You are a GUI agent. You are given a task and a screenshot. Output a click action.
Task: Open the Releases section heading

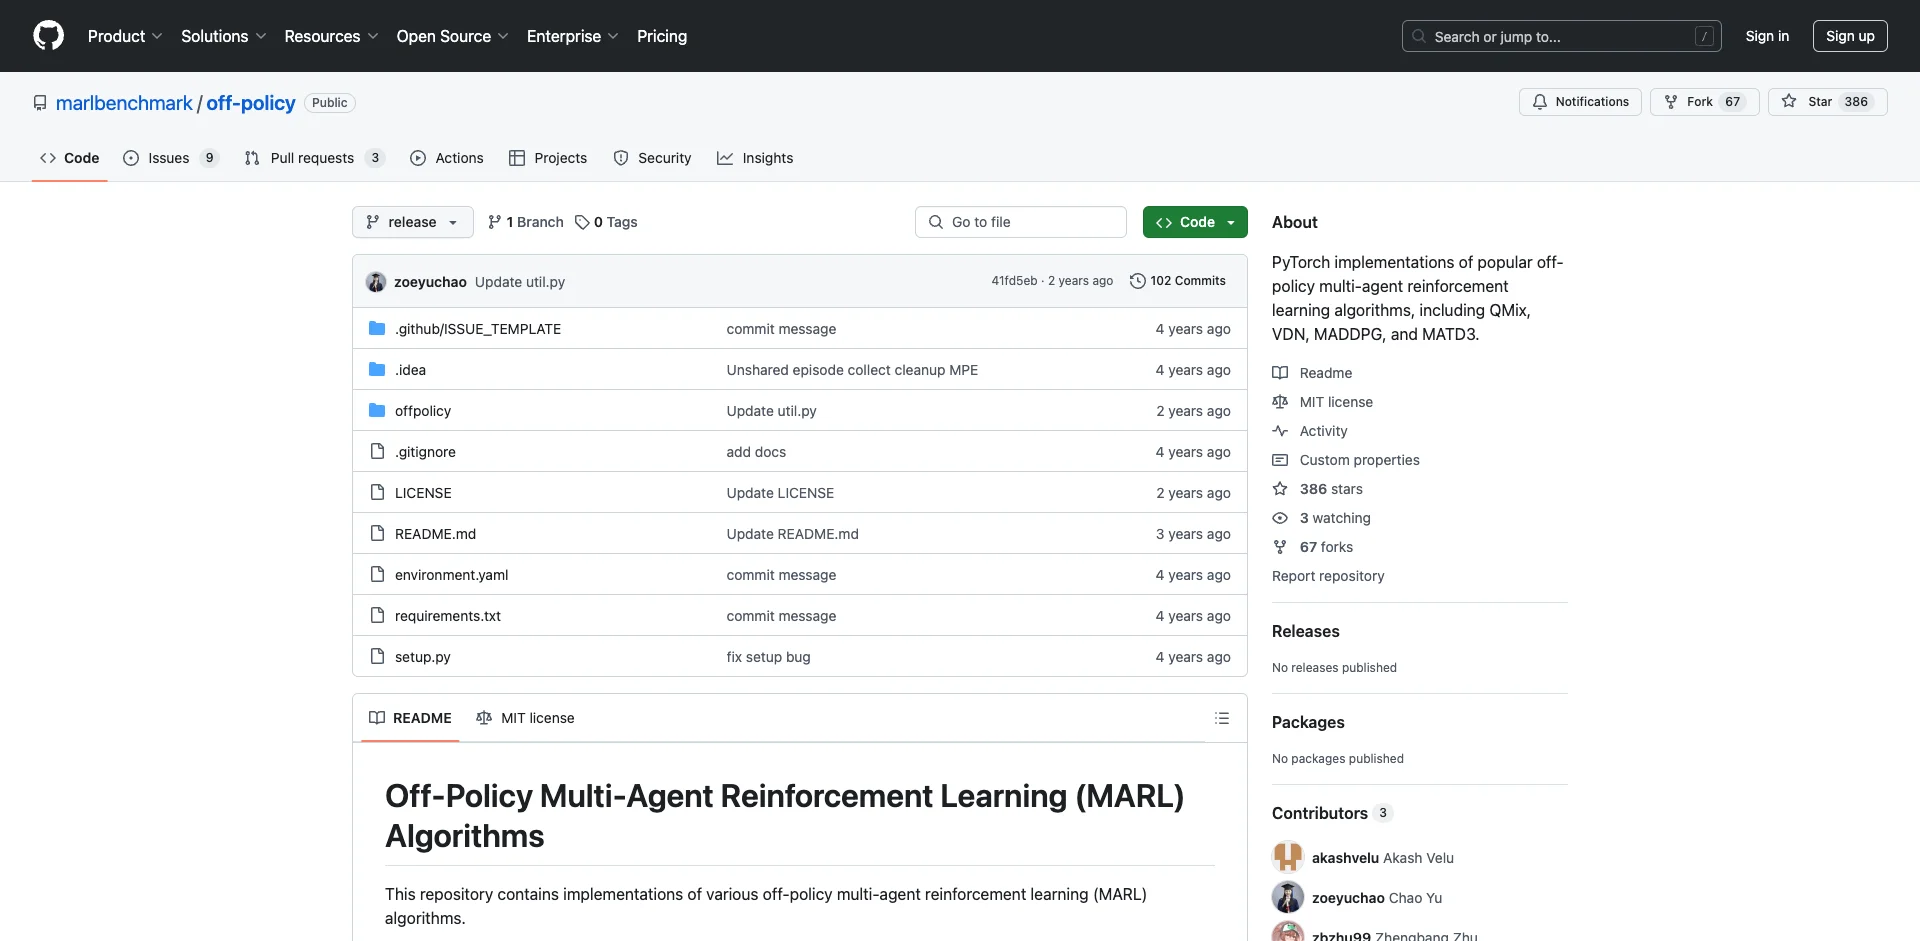pos(1305,631)
